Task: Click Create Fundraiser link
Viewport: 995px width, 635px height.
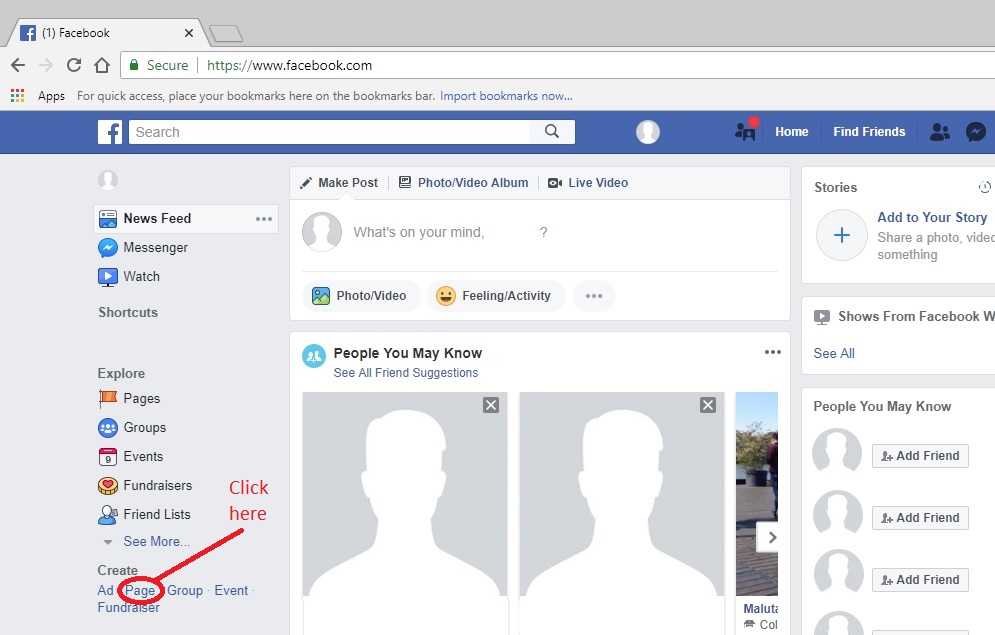Action: pyautogui.click(x=128, y=607)
